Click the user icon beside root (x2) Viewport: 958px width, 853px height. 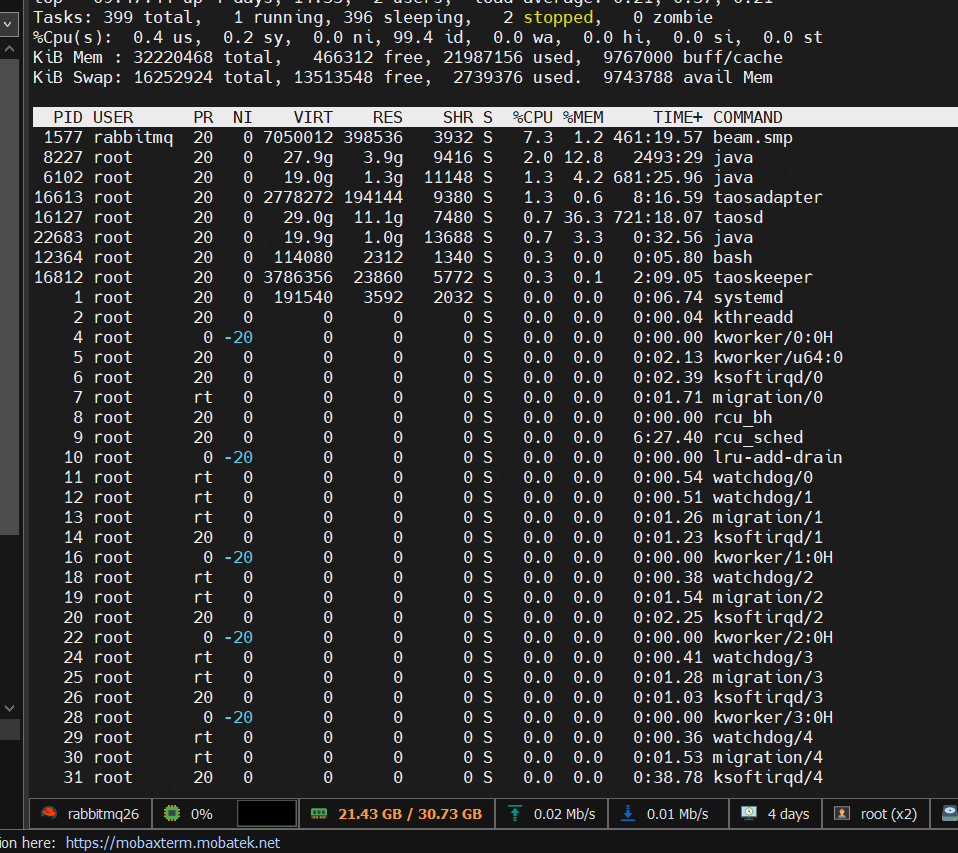tap(842, 814)
